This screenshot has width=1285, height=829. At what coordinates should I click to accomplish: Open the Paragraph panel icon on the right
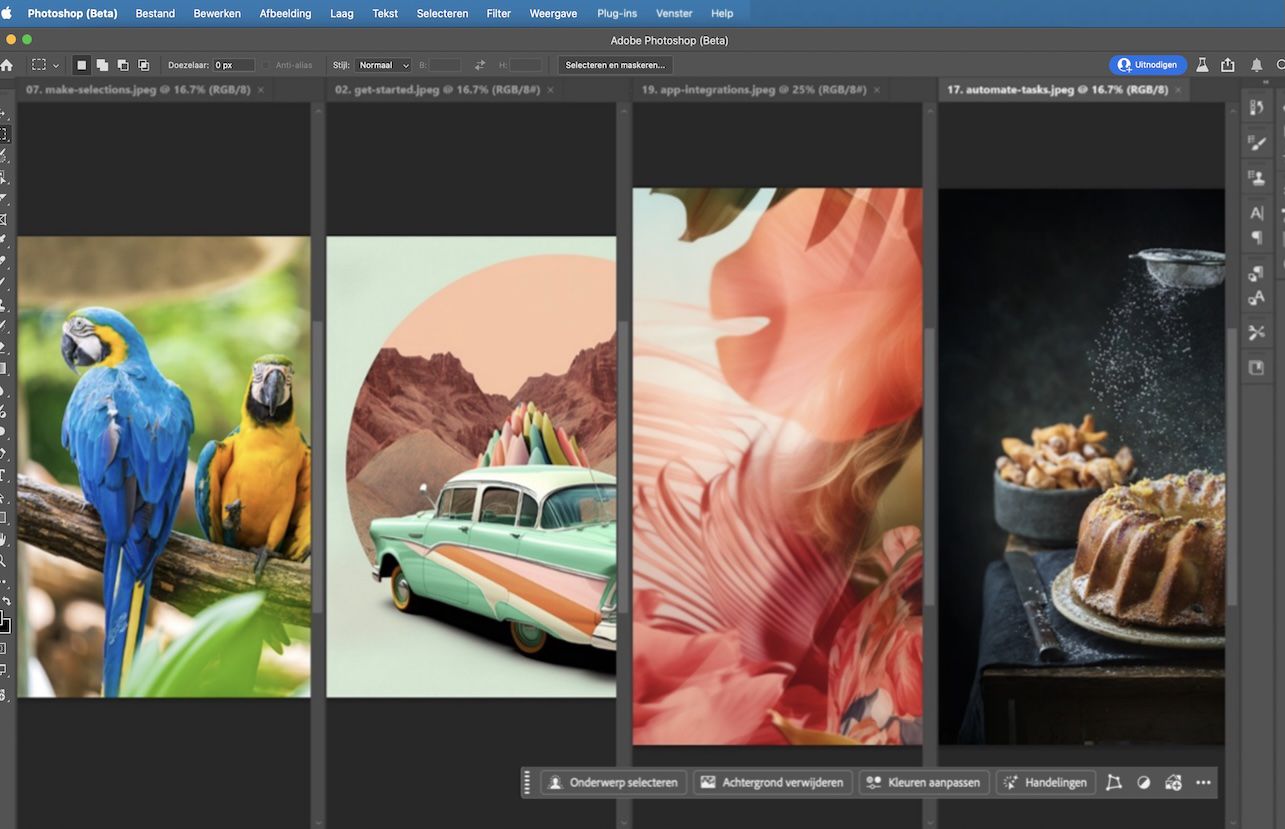pyautogui.click(x=1257, y=236)
